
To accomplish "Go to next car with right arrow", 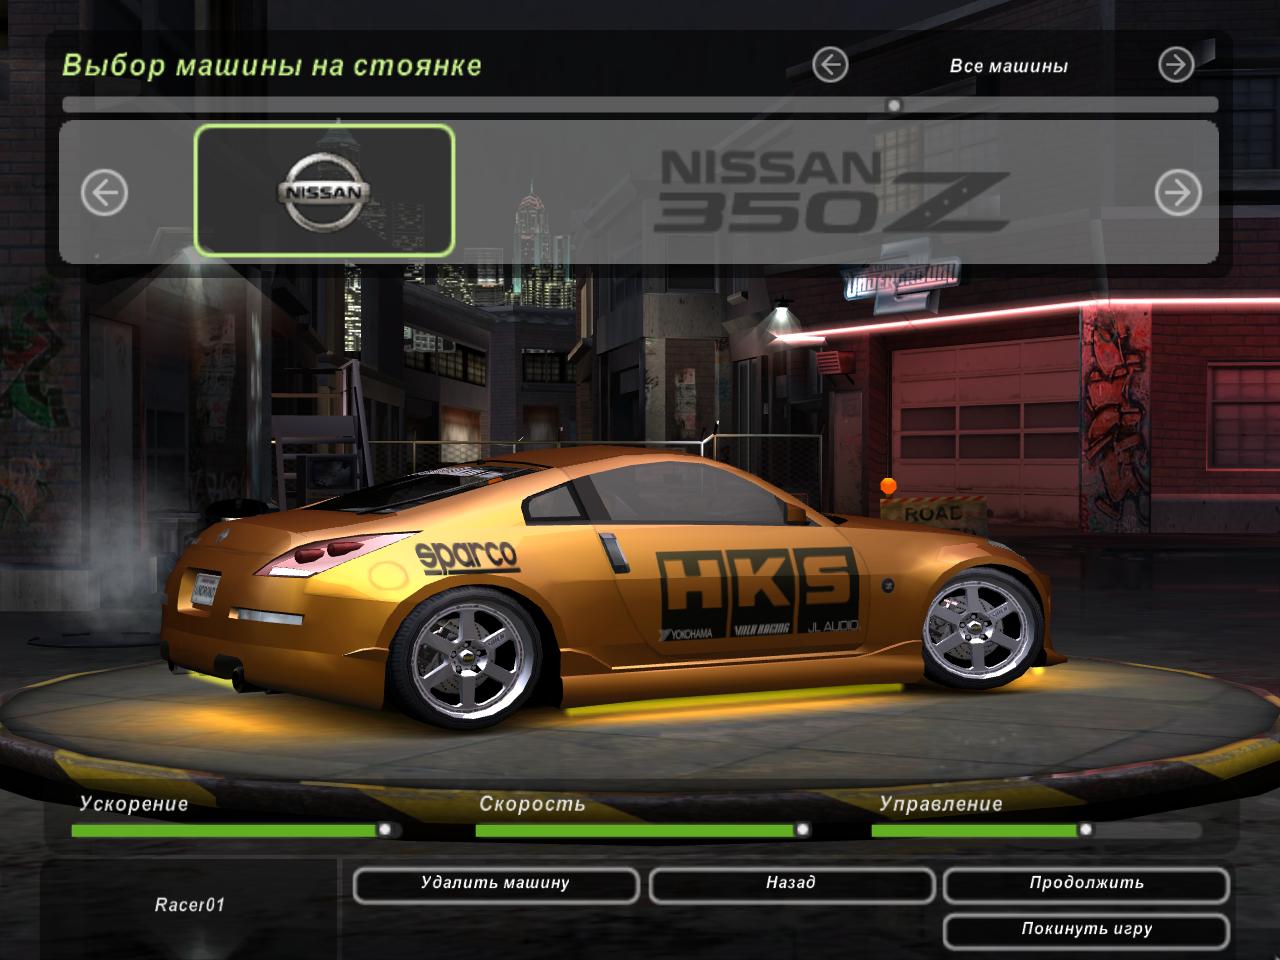I will [x=1178, y=192].
